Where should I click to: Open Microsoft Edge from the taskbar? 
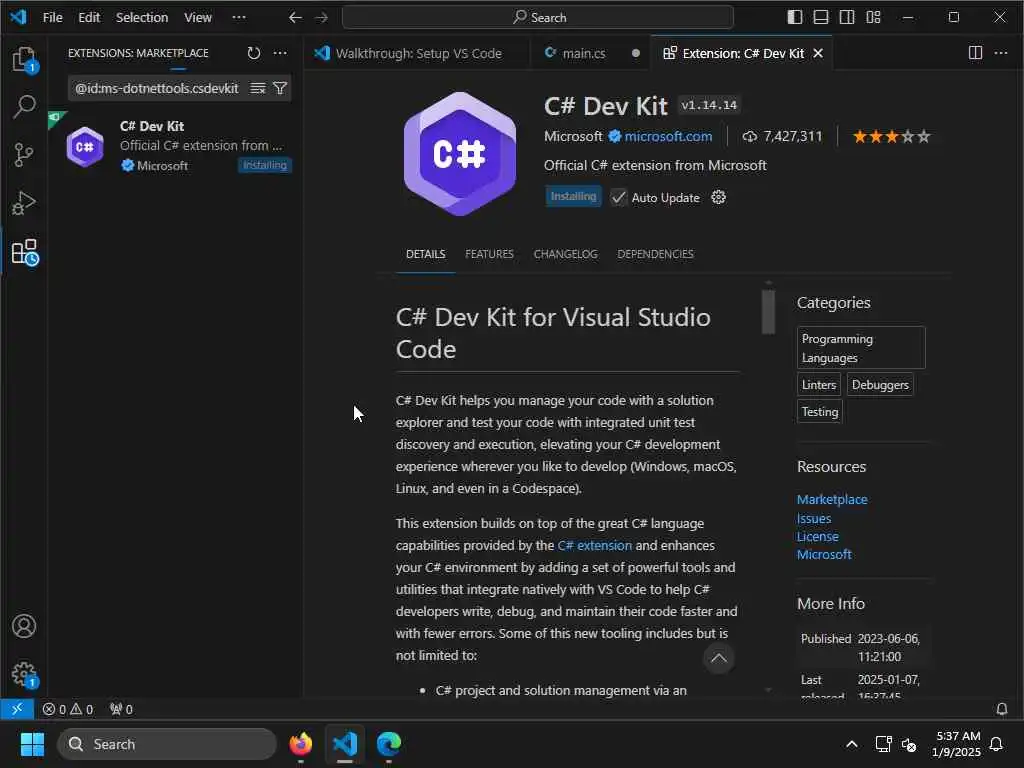(x=389, y=744)
